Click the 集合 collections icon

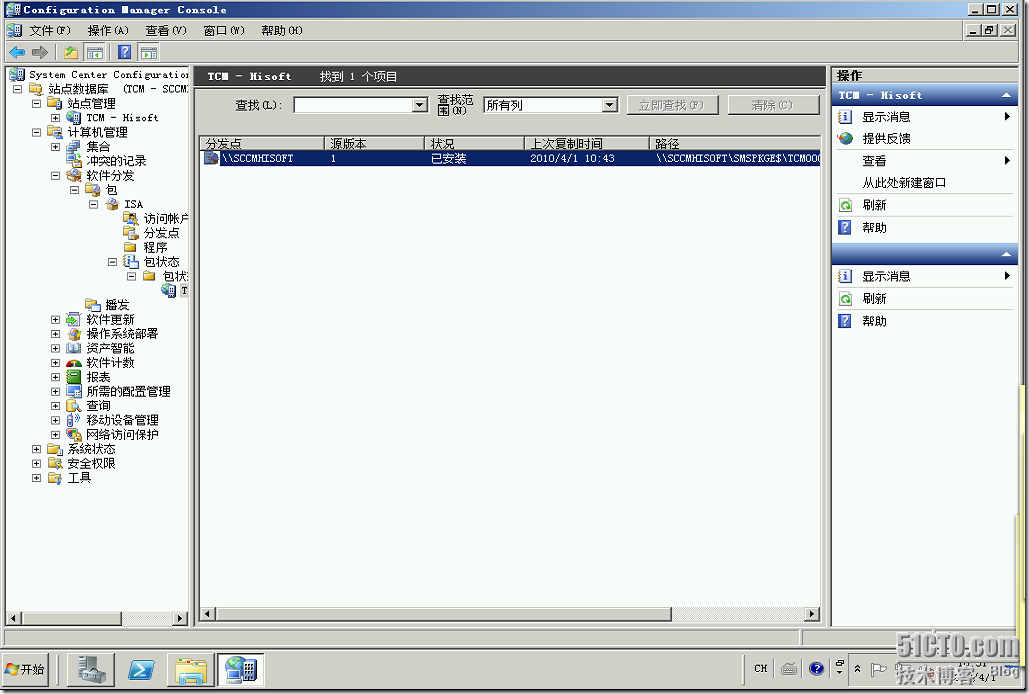74,147
